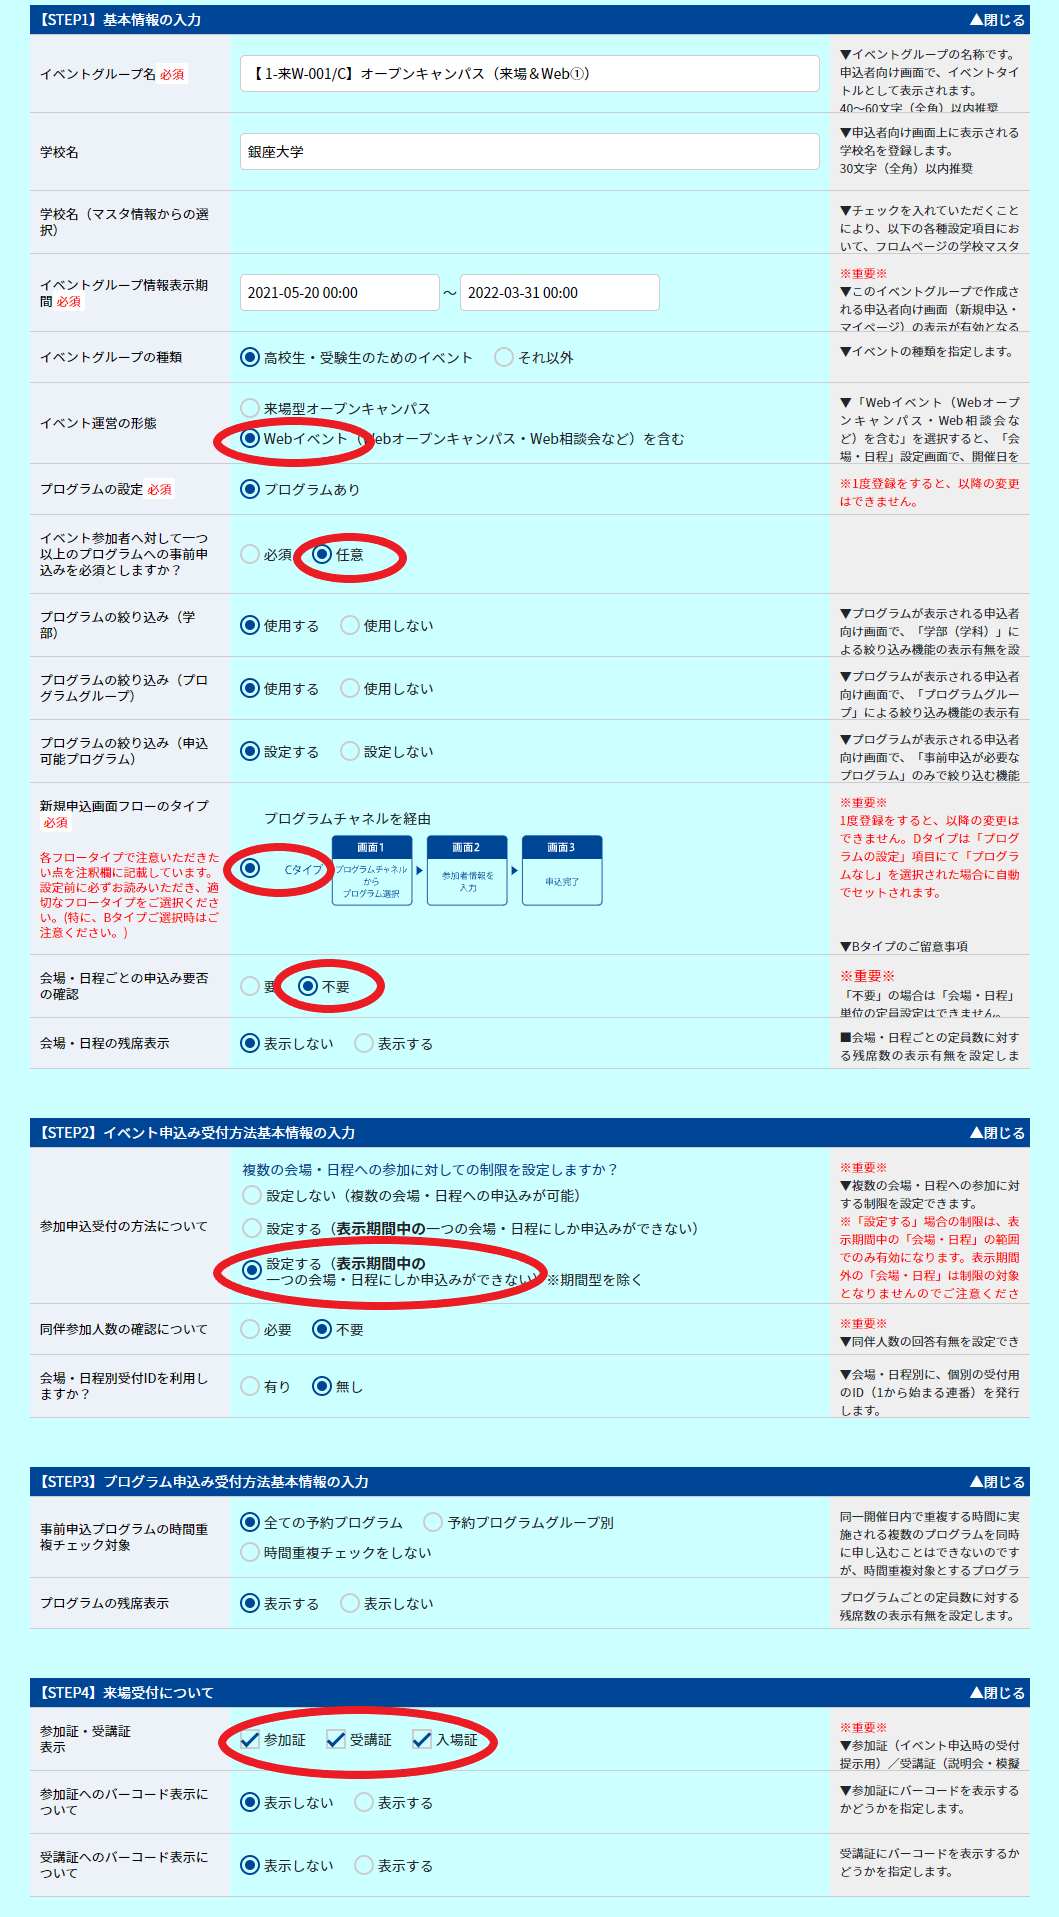The image size is (1059, 1917).
Task: Edit the 学校名 field containing 銀座大学
Action: pyautogui.click(x=530, y=152)
